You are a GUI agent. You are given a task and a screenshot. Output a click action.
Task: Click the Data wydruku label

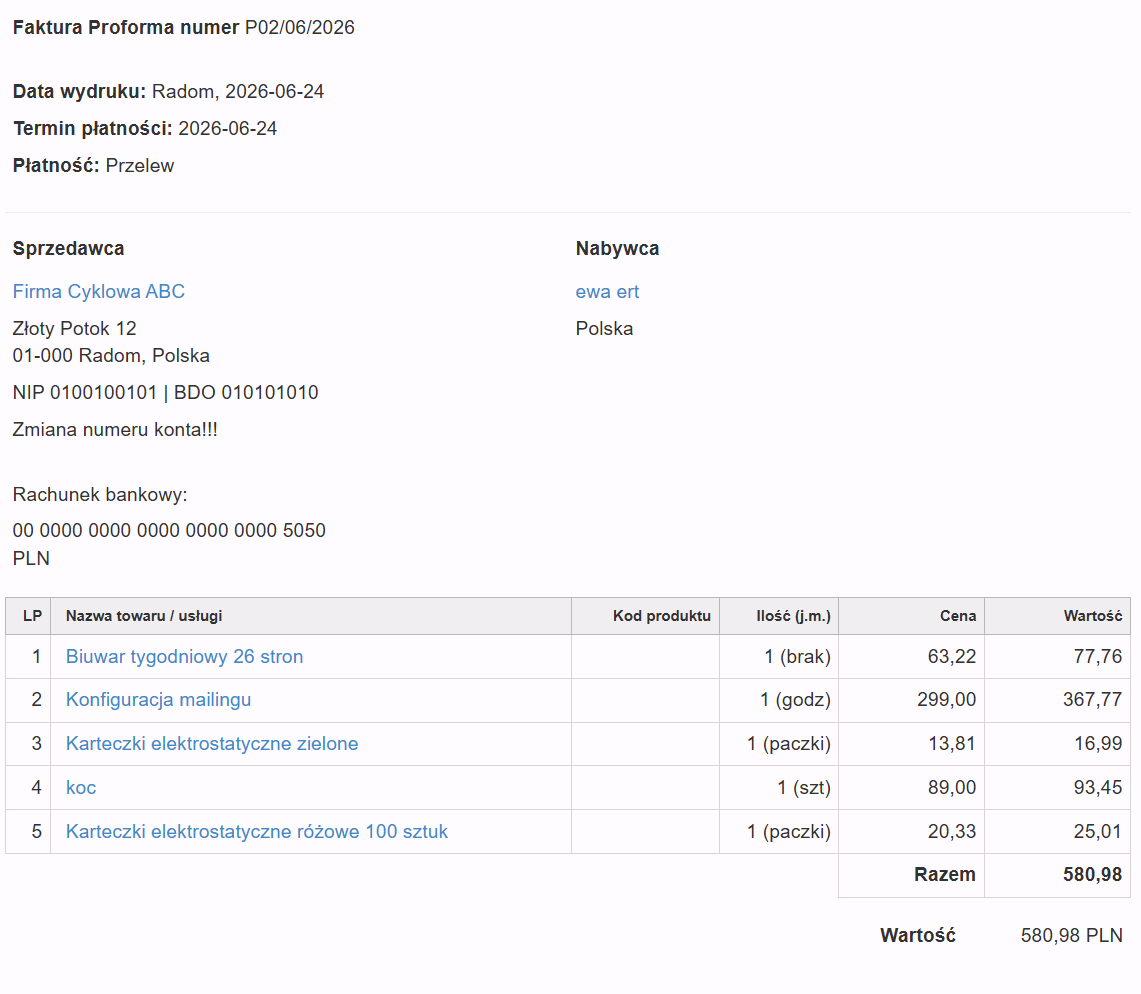(x=79, y=92)
